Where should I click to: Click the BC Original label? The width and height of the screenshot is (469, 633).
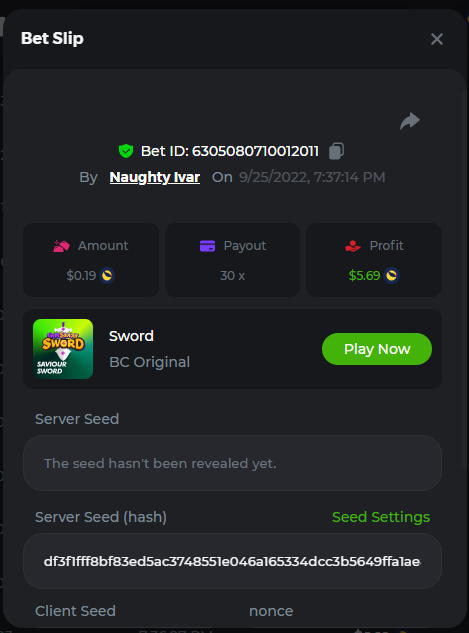click(x=149, y=362)
